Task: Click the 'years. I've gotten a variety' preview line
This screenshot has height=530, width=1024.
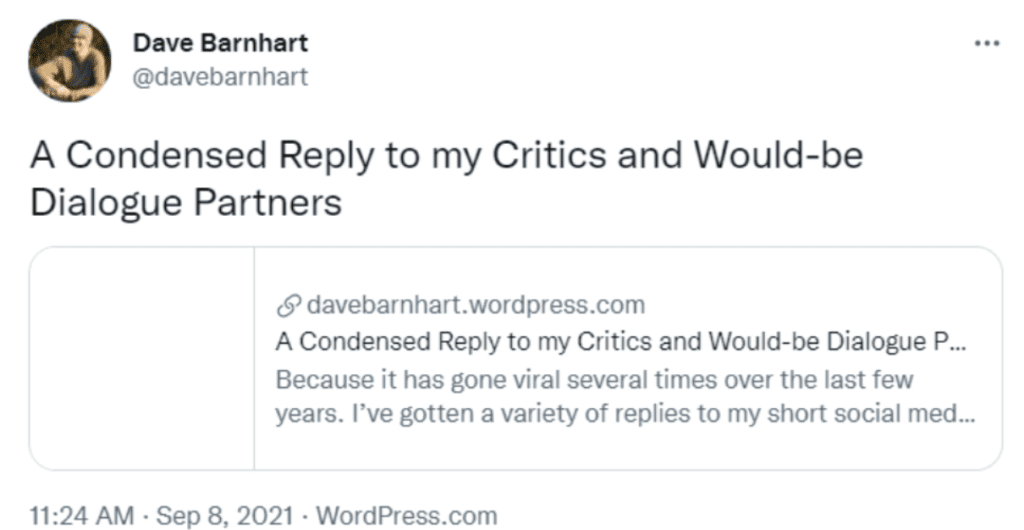Action: coord(610,414)
